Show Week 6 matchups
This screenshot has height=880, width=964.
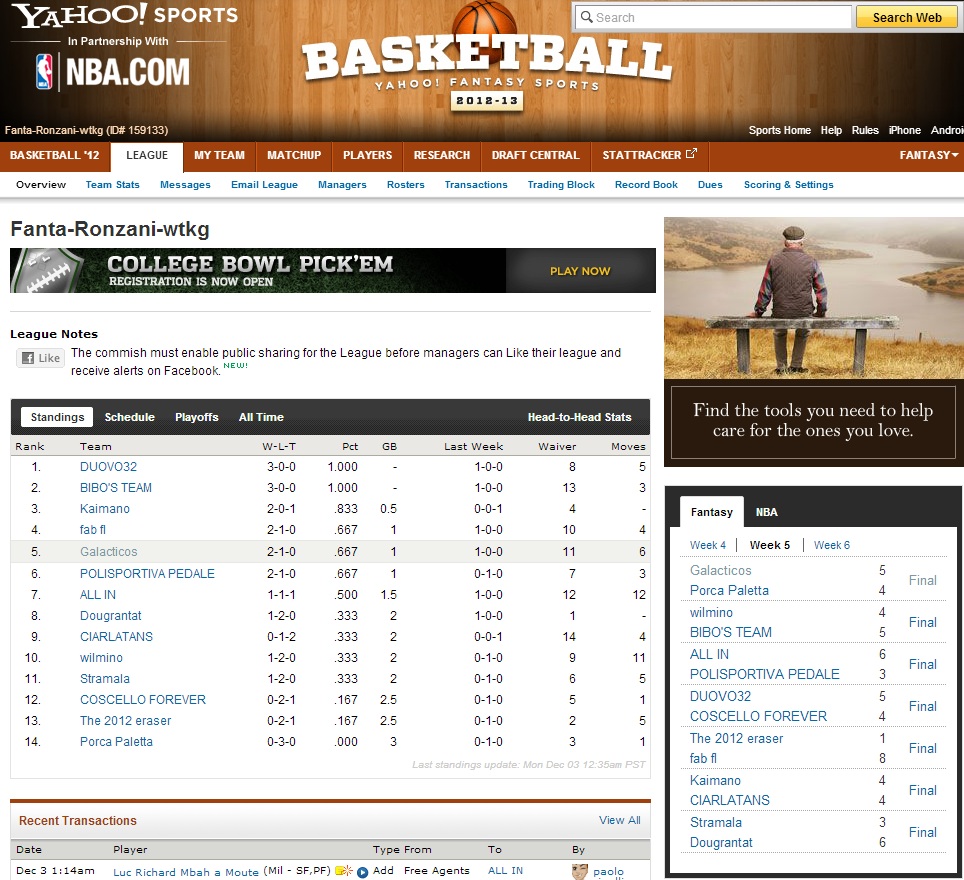point(831,545)
